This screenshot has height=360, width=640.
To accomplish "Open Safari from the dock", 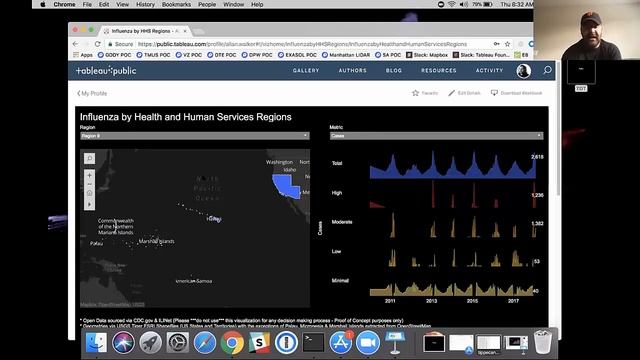I will (x=204, y=342).
